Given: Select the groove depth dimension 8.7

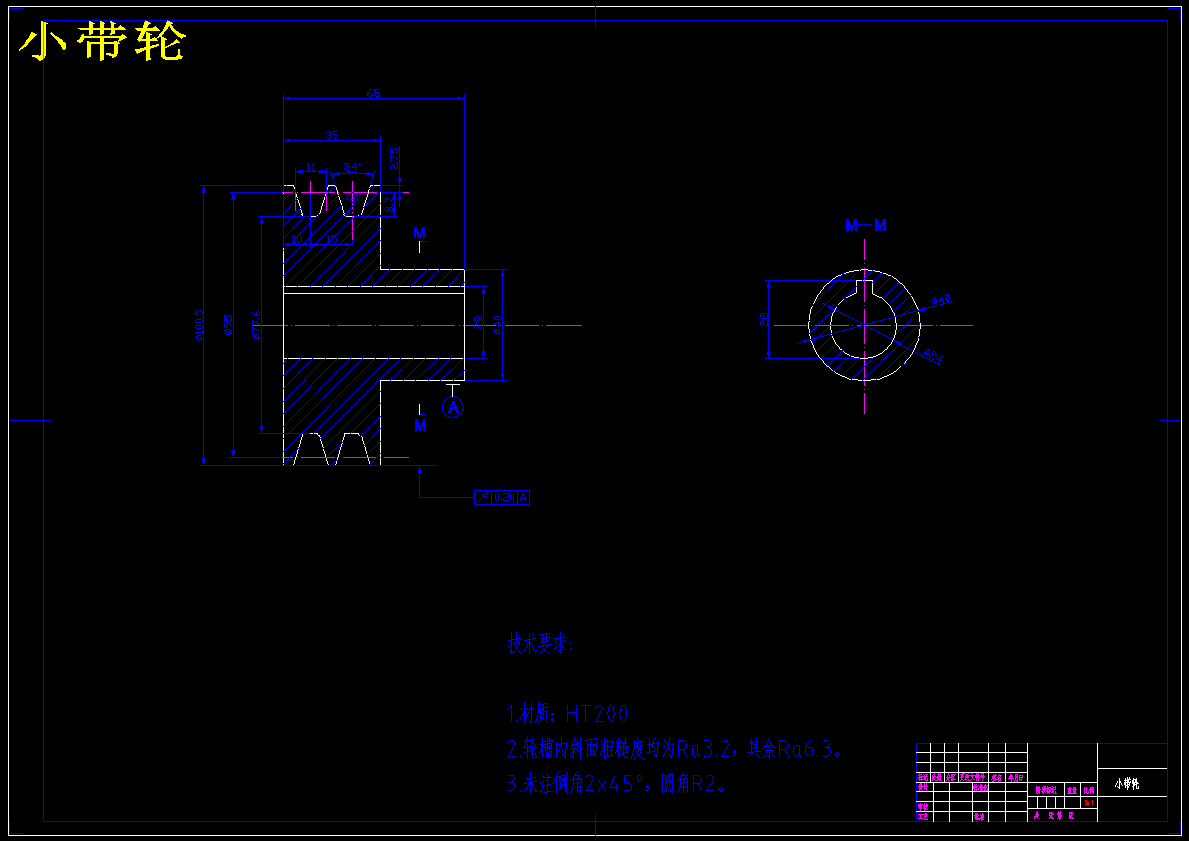Looking at the screenshot, I should [x=389, y=204].
